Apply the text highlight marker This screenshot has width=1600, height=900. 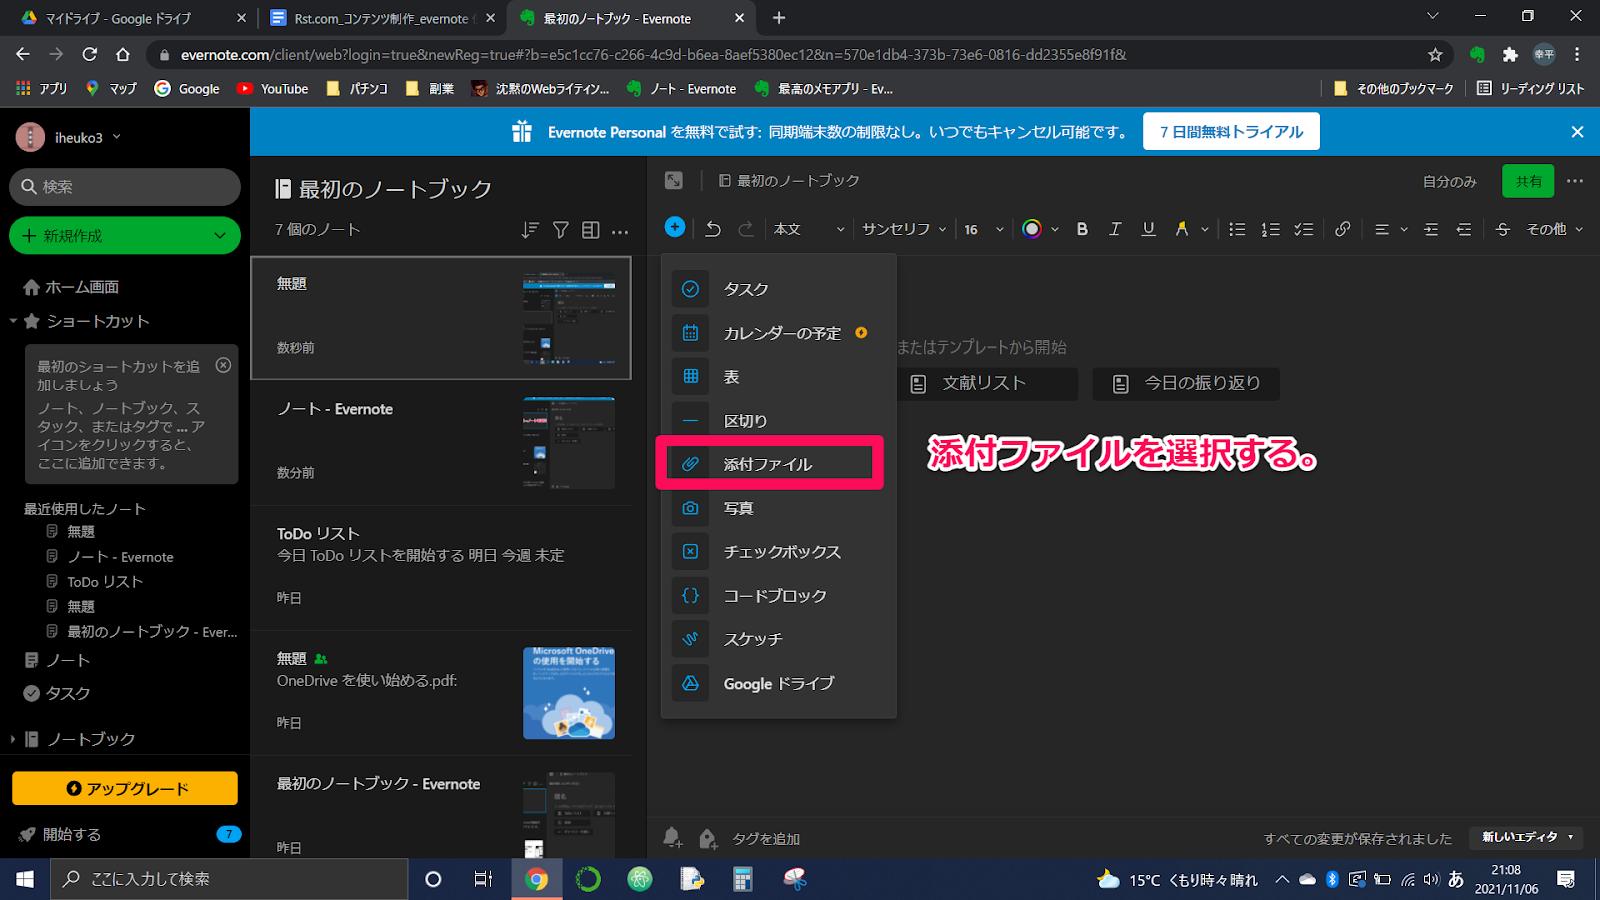pos(1182,229)
